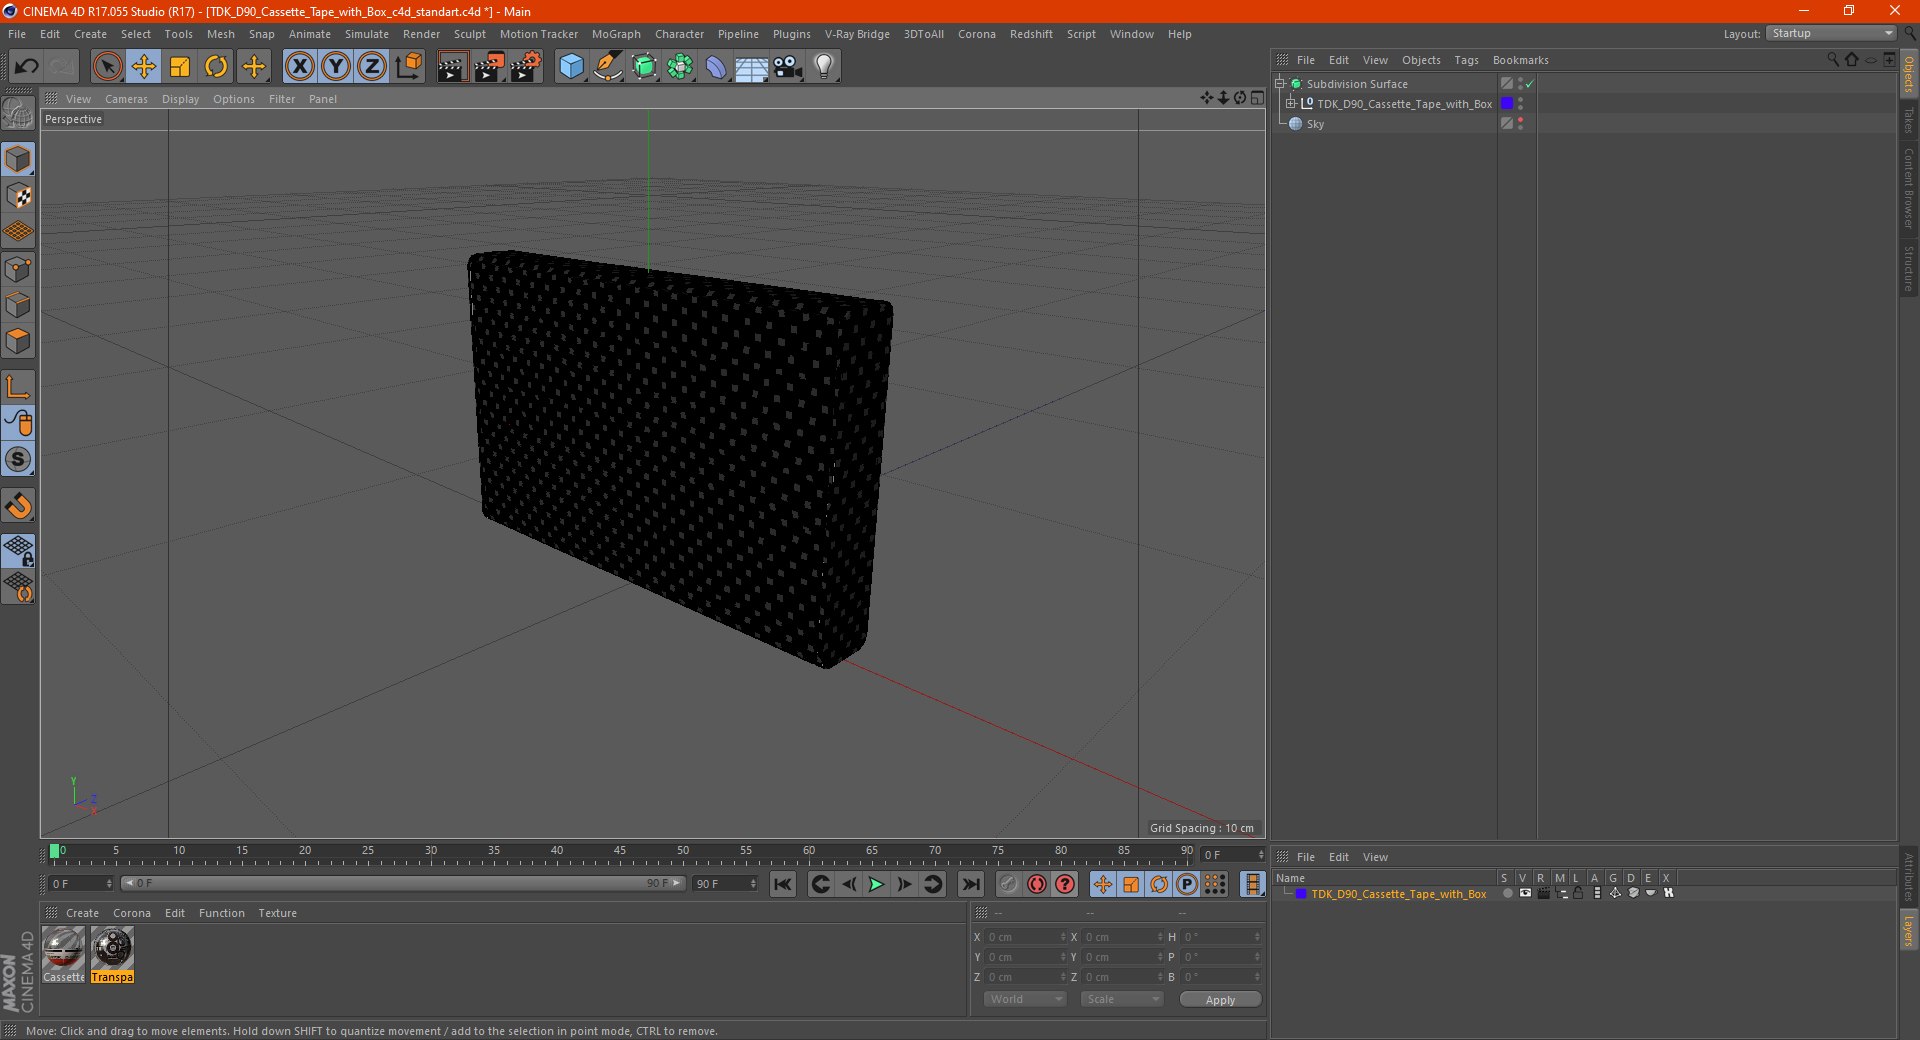Open the MoGraph menu
This screenshot has height=1040, width=1920.
pos(616,34)
